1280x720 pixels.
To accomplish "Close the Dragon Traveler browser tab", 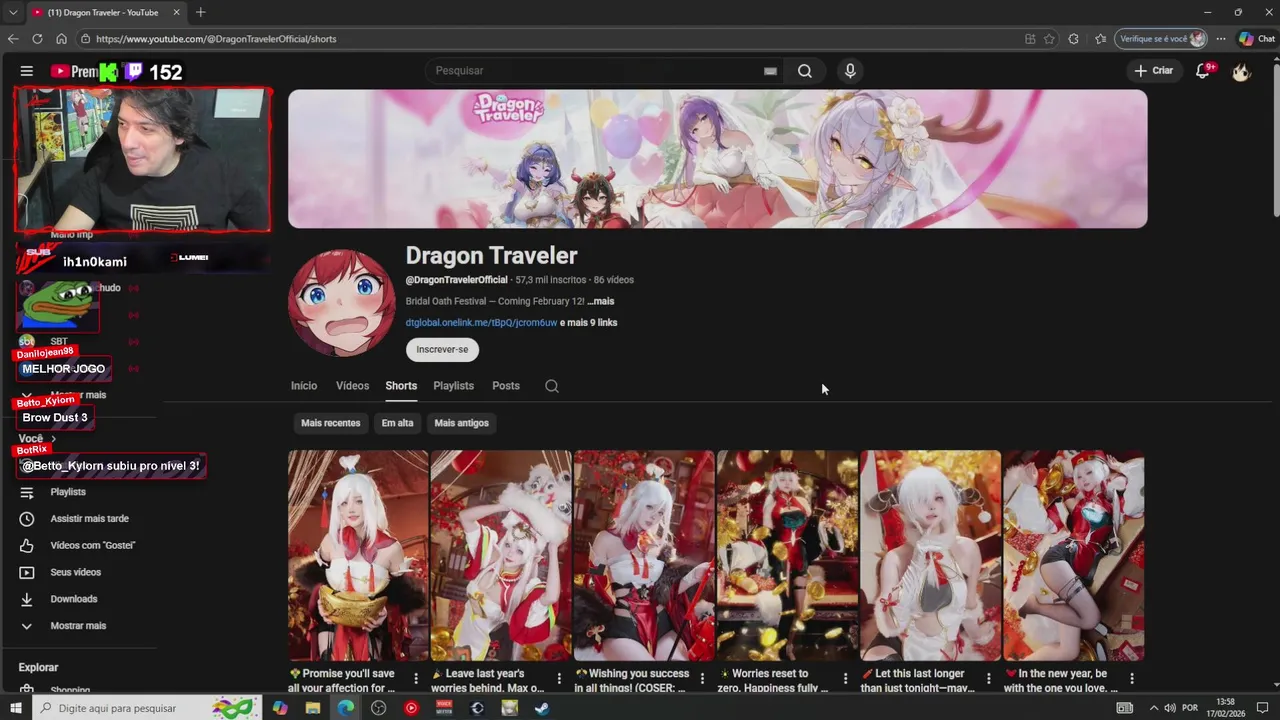I will point(177,12).
